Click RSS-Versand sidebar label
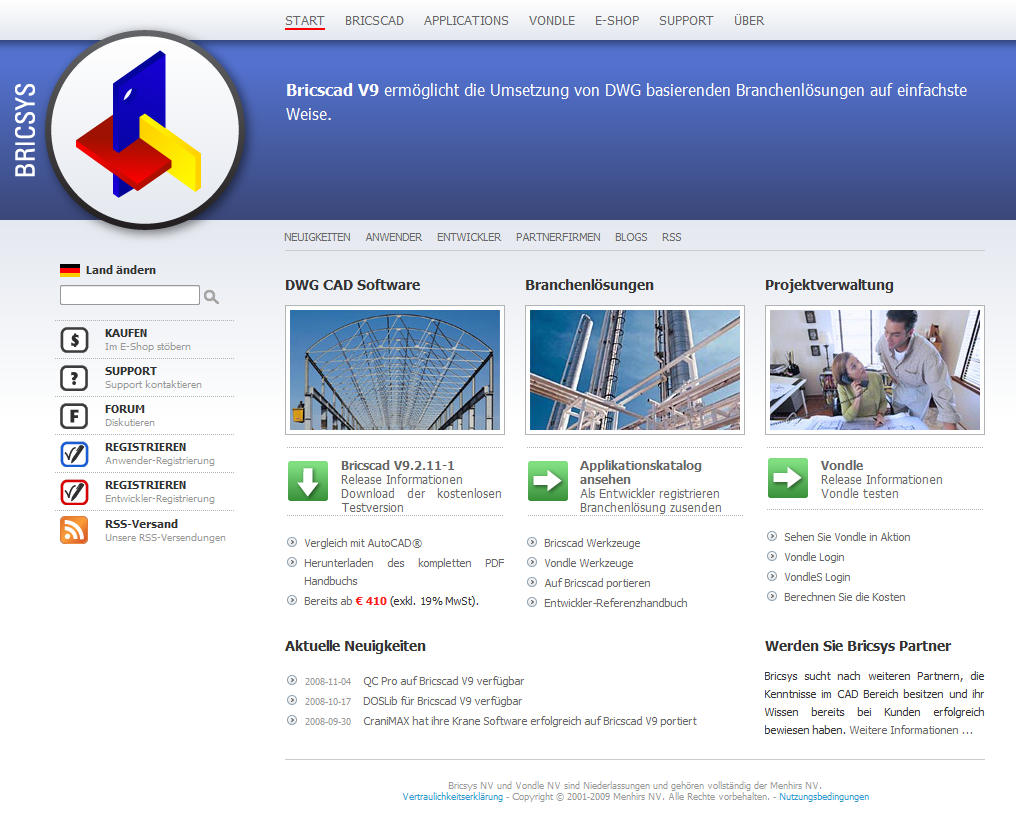Screen dimensions: 1016x822 (165, 531)
